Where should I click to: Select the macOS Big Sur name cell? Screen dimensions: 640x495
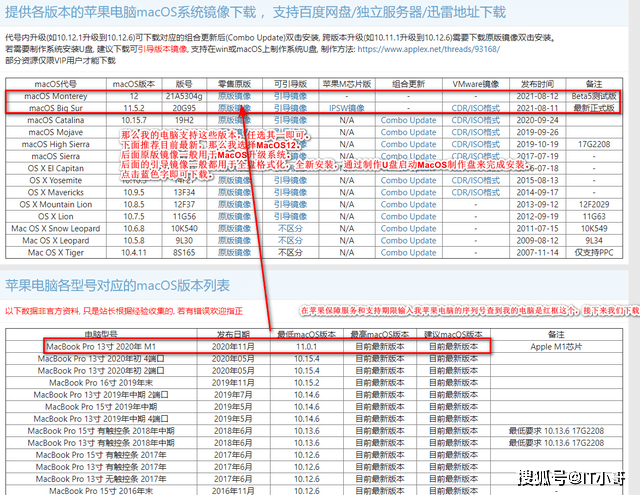(56, 108)
